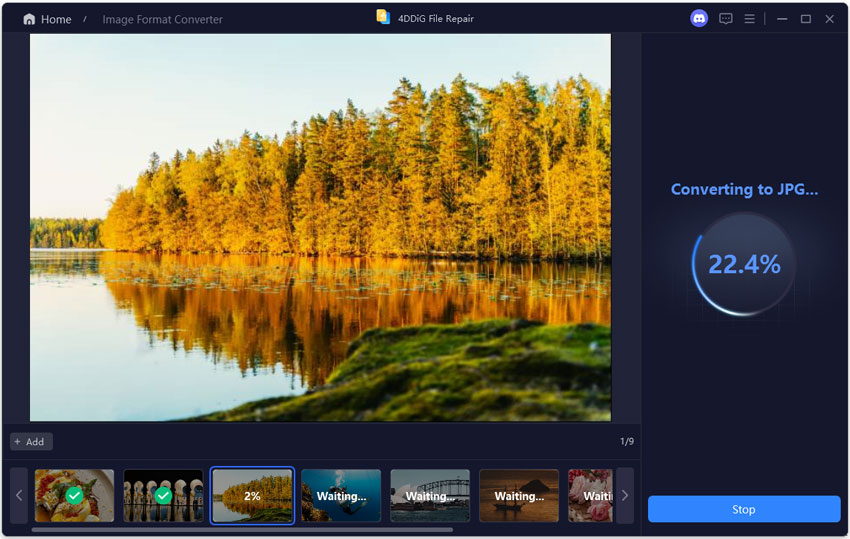Go to the Home breadcrumb link
The image size is (850, 539).
[56, 20]
